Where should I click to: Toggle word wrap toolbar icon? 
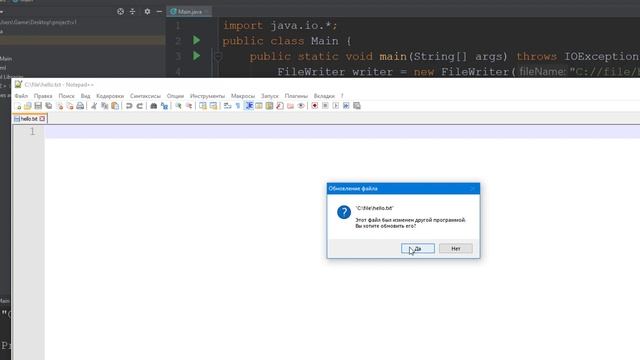[227, 106]
